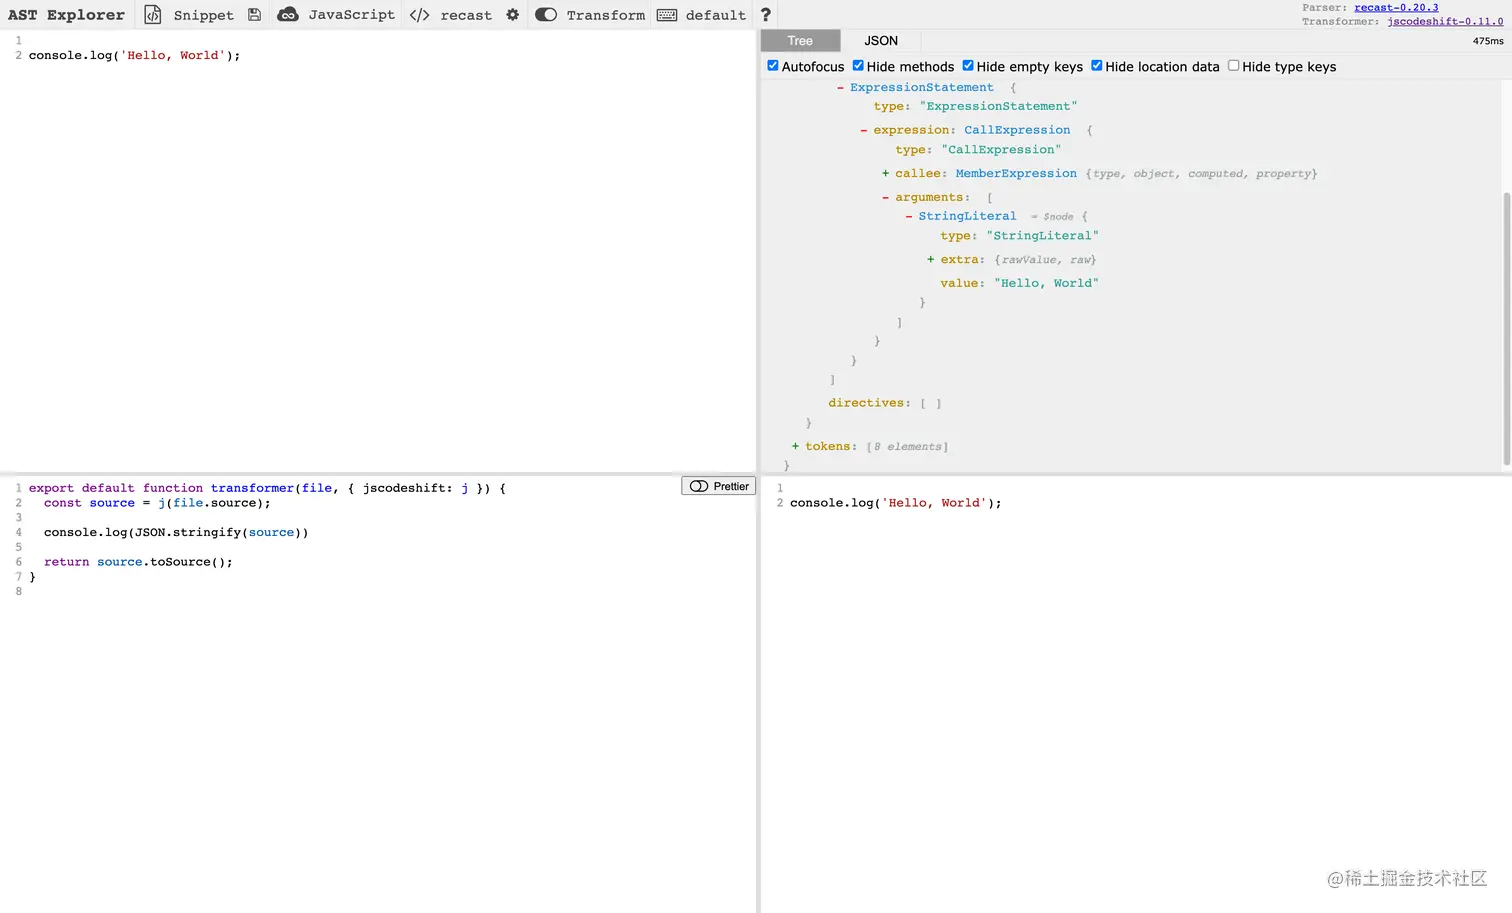Click export default function transformer line
The width and height of the screenshot is (1512, 913).
click(x=267, y=488)
